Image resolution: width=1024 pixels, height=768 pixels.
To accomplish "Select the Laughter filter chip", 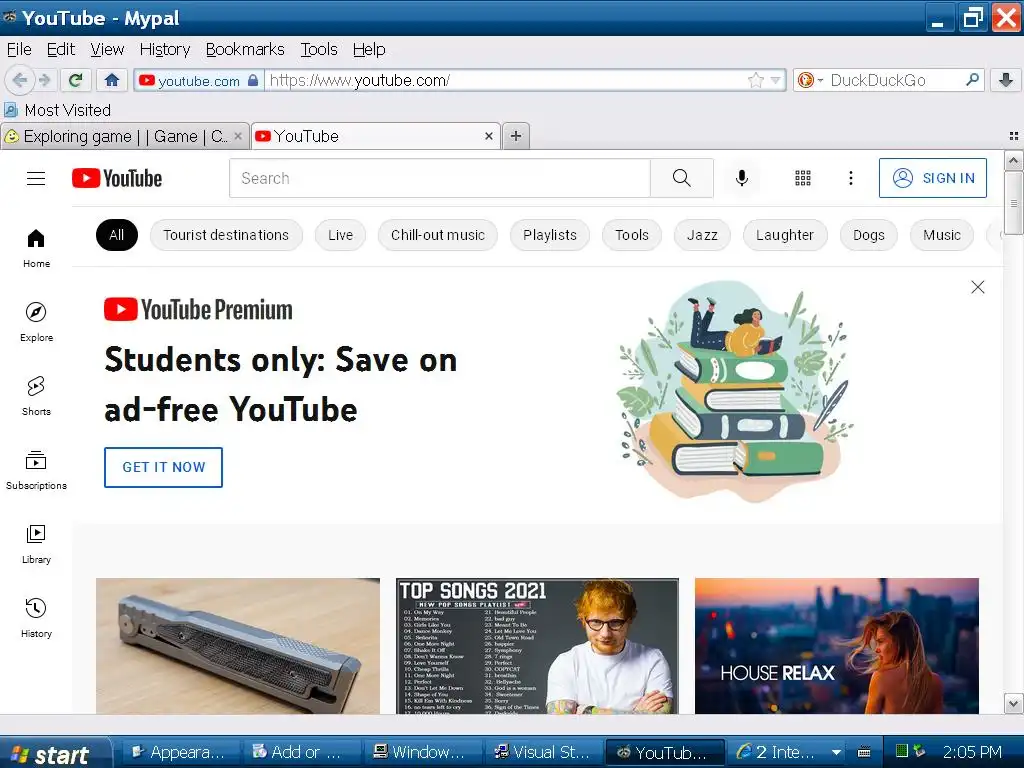I will click(x=785, y=235).
